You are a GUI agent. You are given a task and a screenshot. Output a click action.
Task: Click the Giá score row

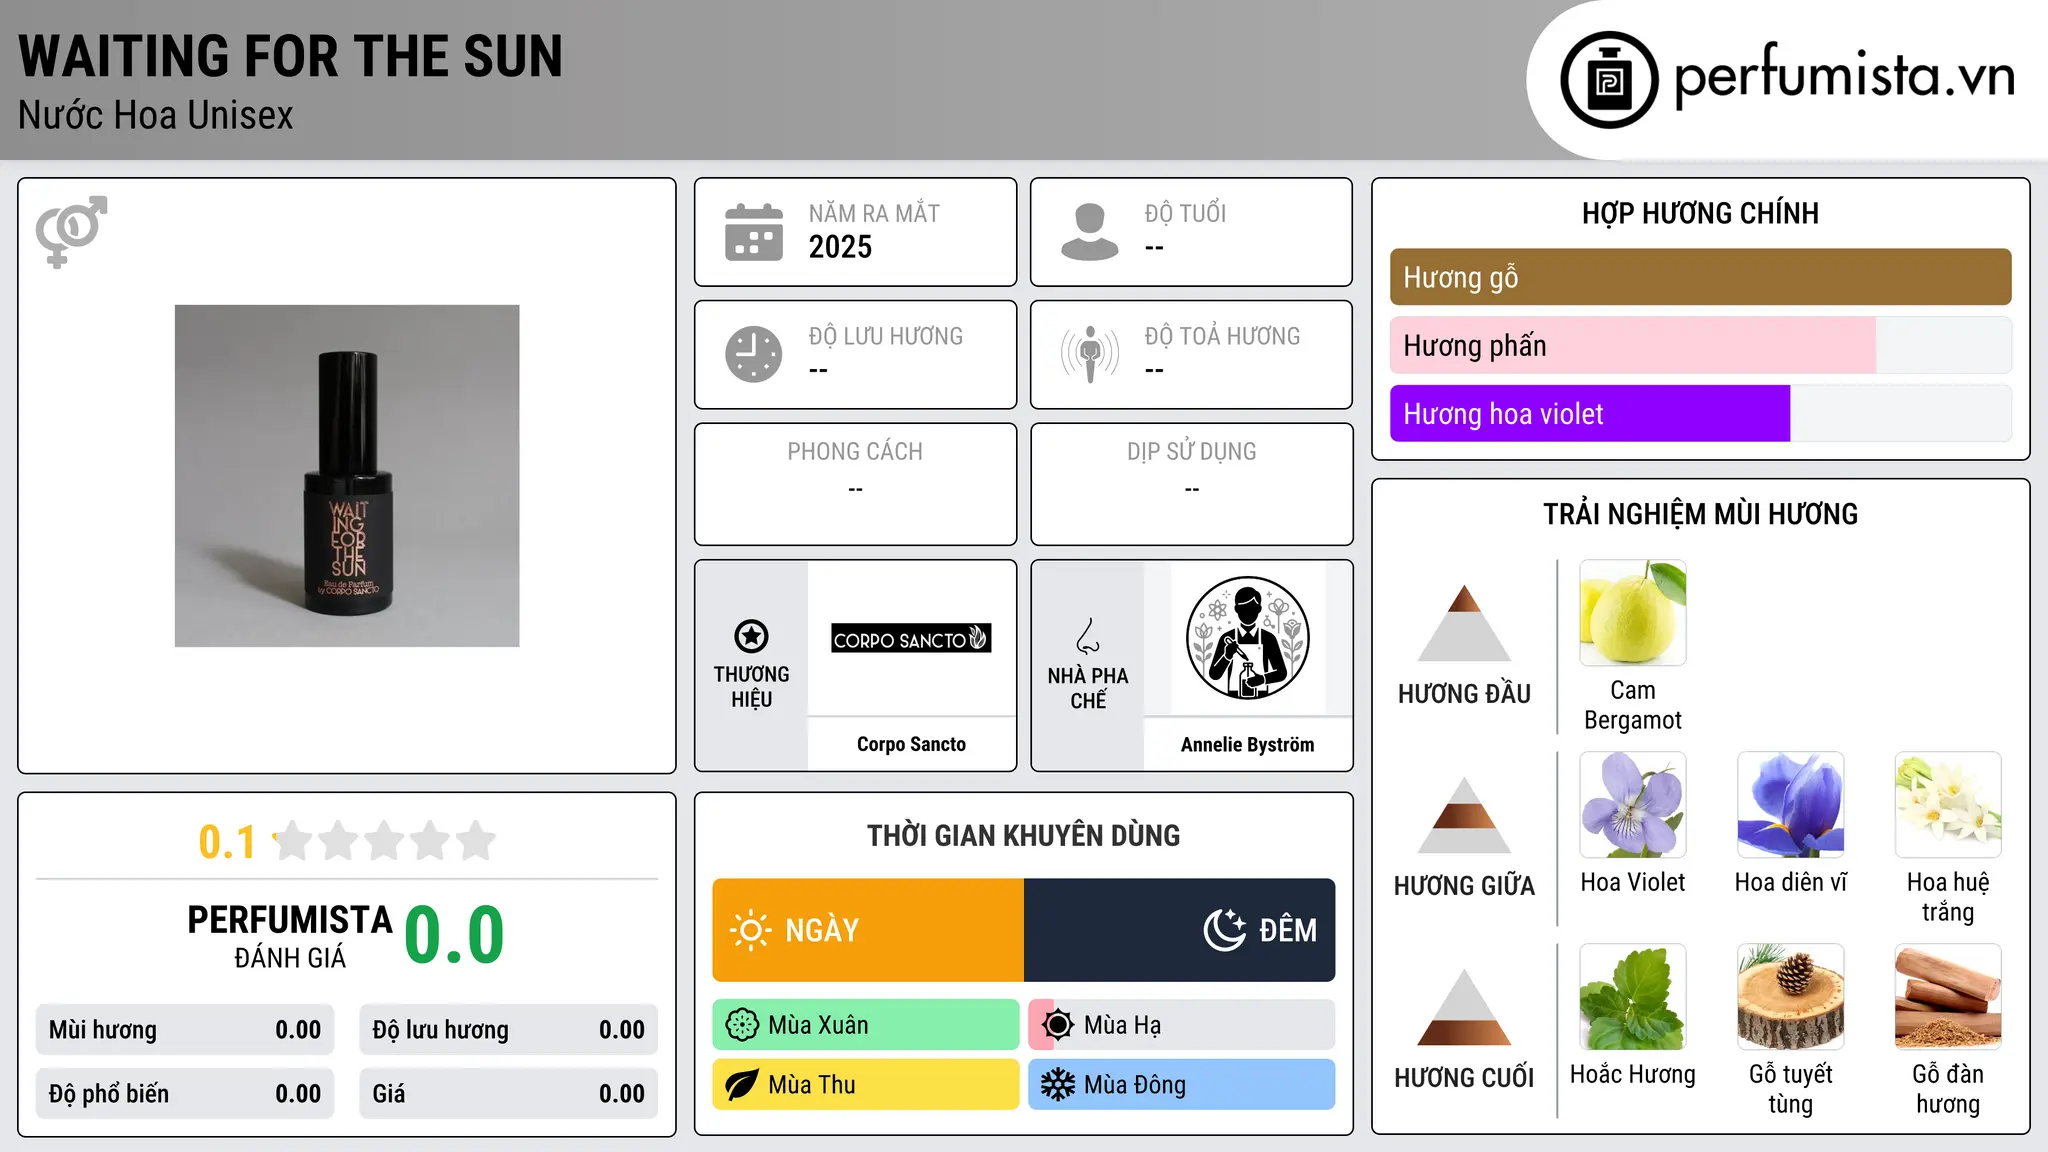[x=508, y=1094]
